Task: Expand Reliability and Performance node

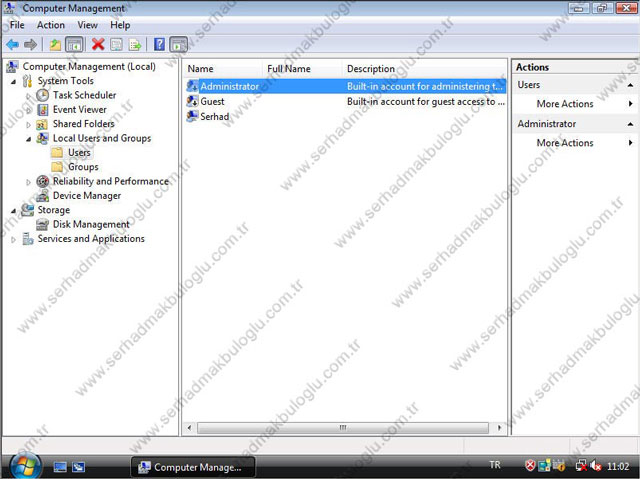Action: pyautogui.click(x=28, y=182)
